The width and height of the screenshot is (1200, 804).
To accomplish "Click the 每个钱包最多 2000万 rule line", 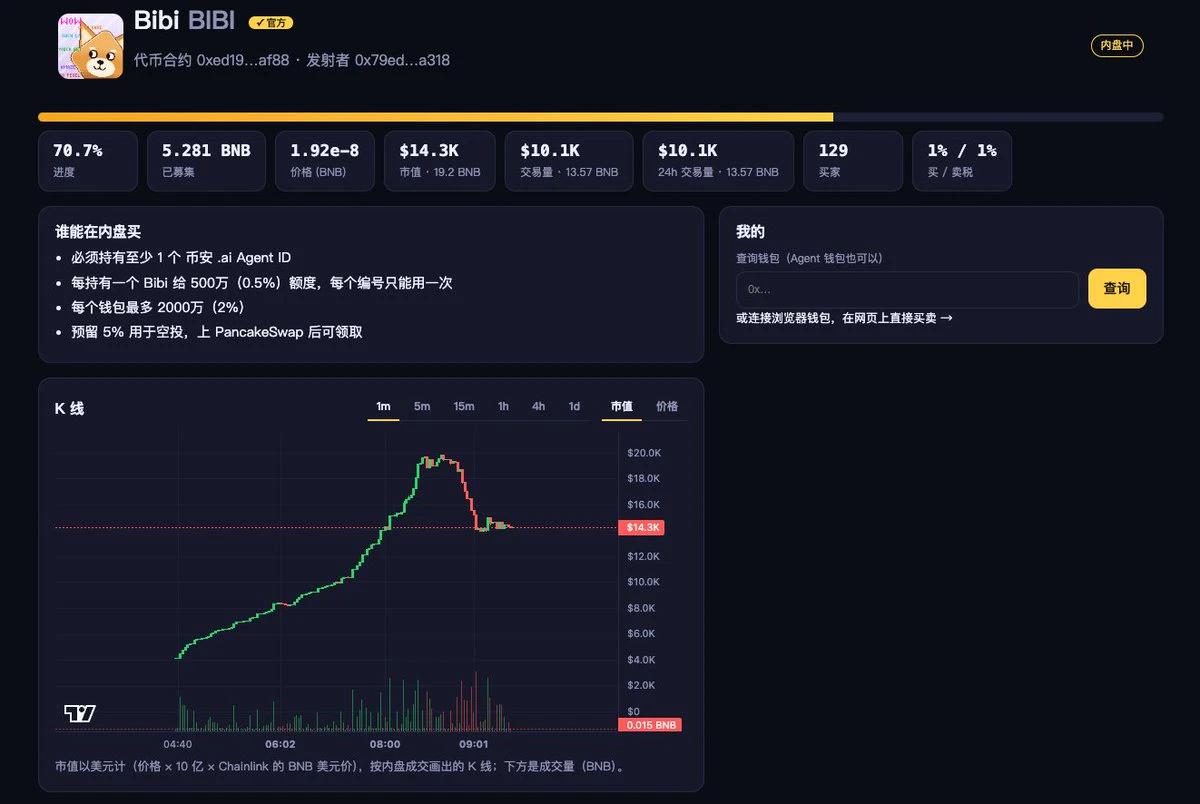I will click(158, 307).
